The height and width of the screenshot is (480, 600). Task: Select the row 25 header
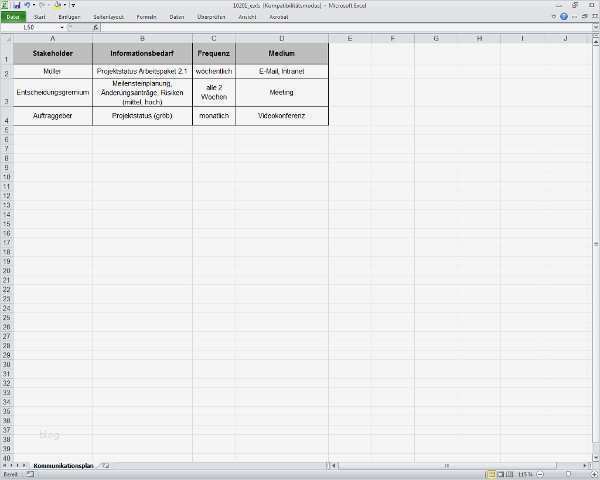click(7, 317)
